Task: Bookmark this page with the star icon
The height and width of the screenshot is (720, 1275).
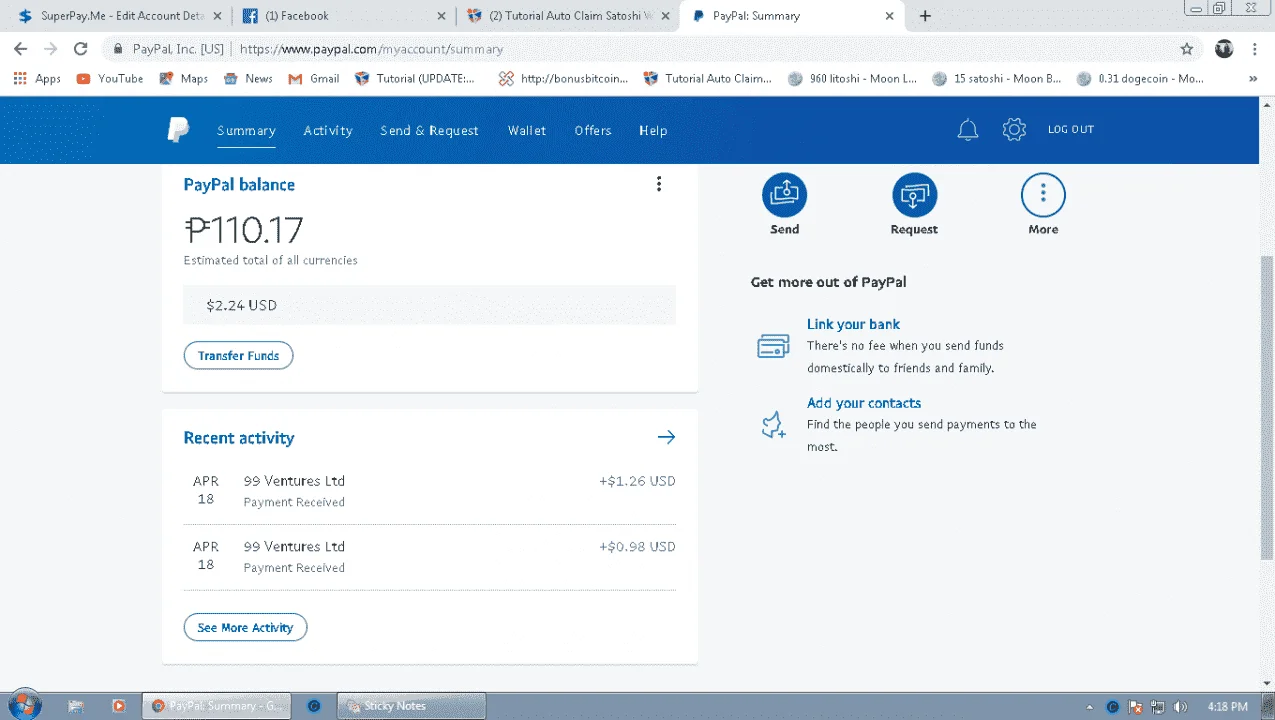Action: pos(1187,49)
